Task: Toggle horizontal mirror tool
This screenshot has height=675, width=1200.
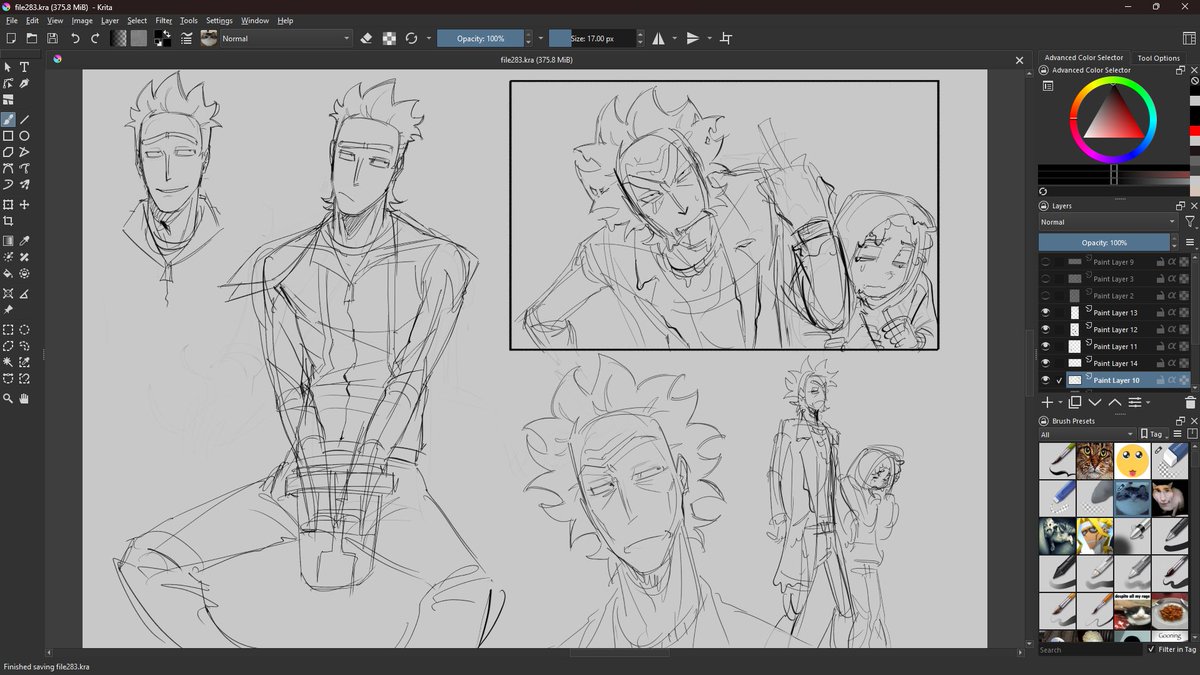Action: pyautogui.click(x=658, y=38)
